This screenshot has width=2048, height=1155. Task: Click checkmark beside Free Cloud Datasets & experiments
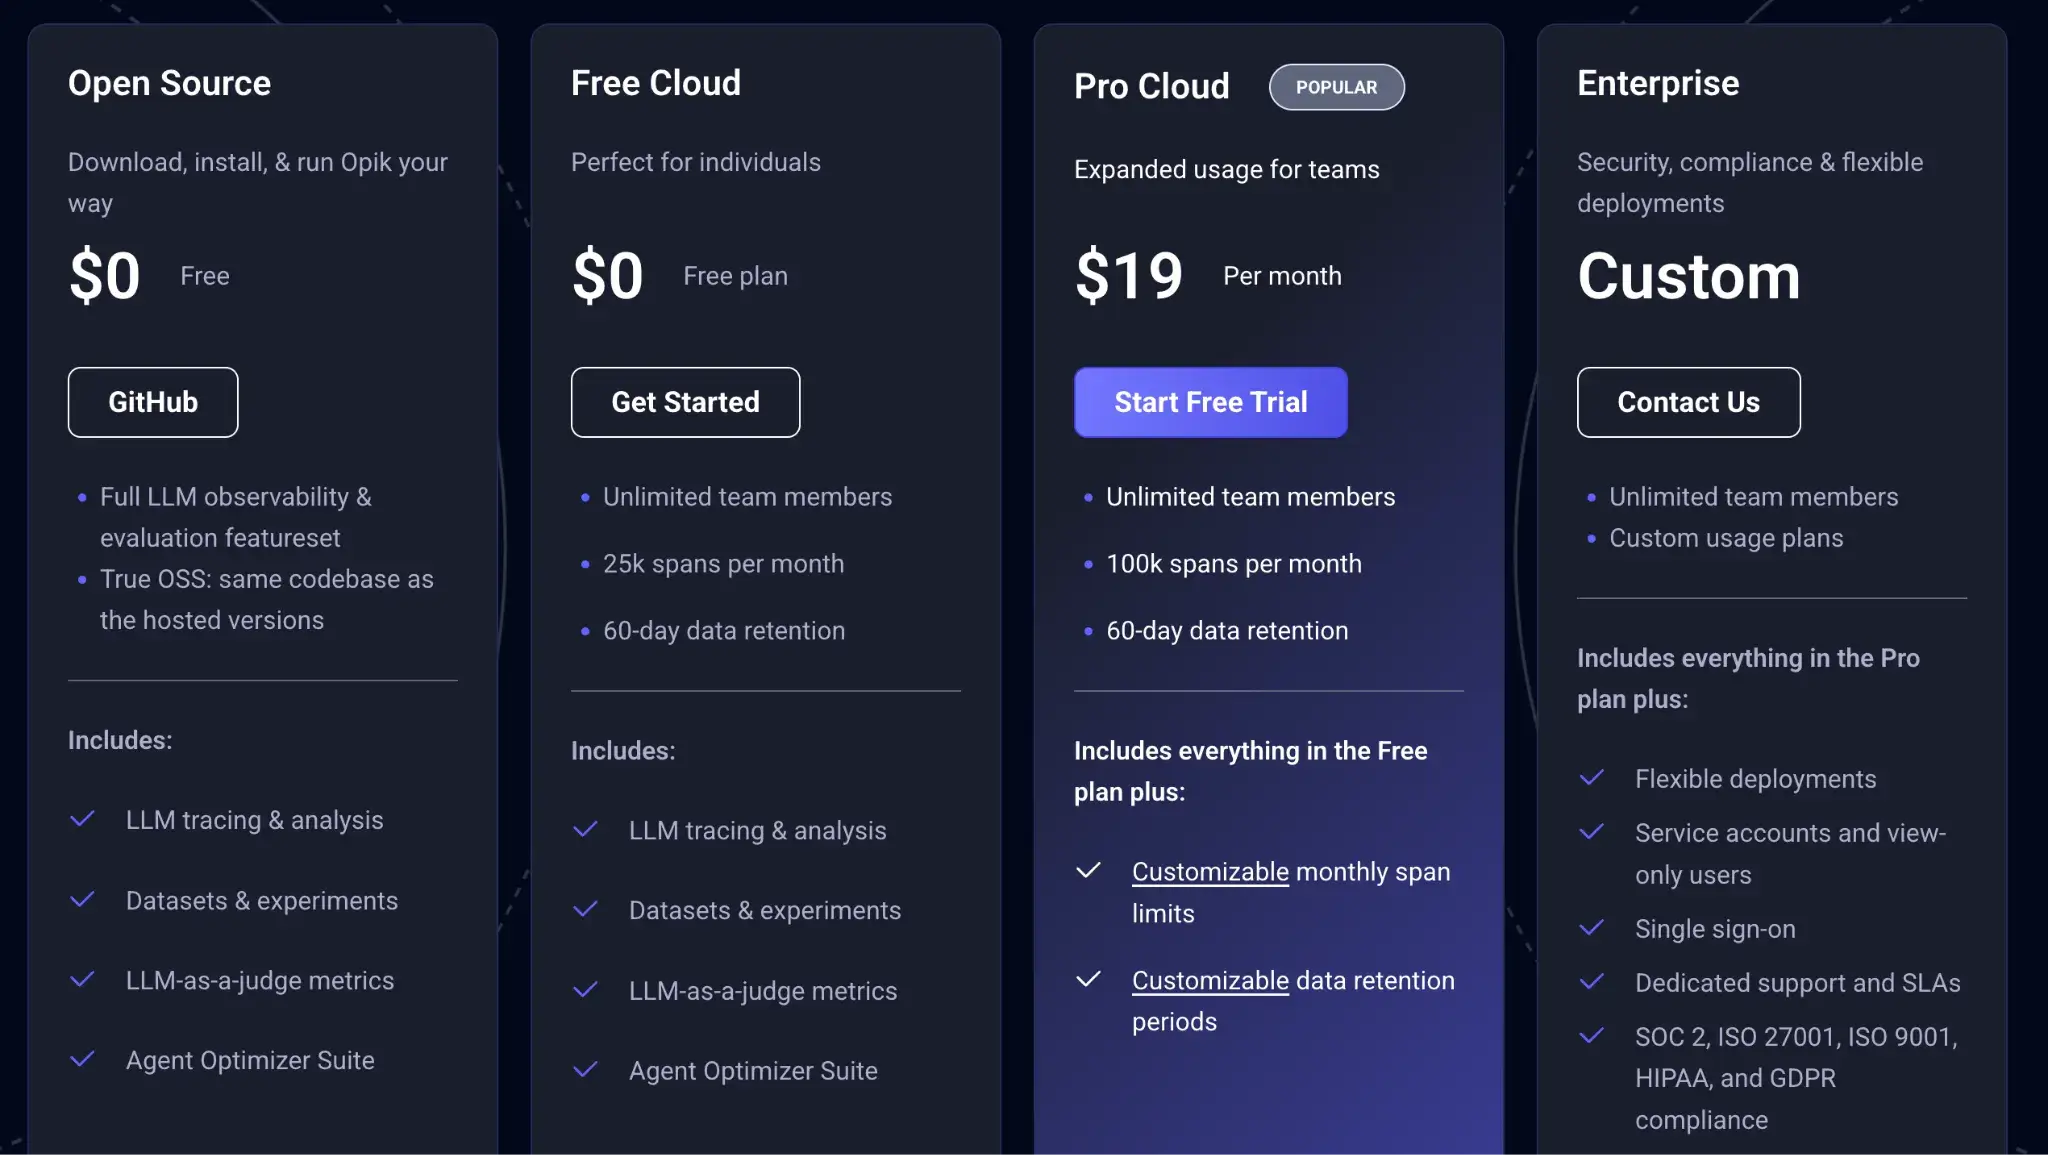(x=586, y=910)
